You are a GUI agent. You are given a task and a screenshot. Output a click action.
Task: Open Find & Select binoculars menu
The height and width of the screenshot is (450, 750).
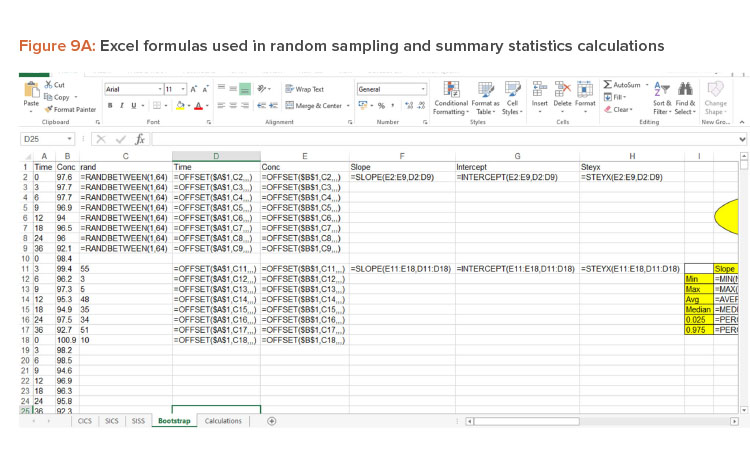click(x=685, y=99)
